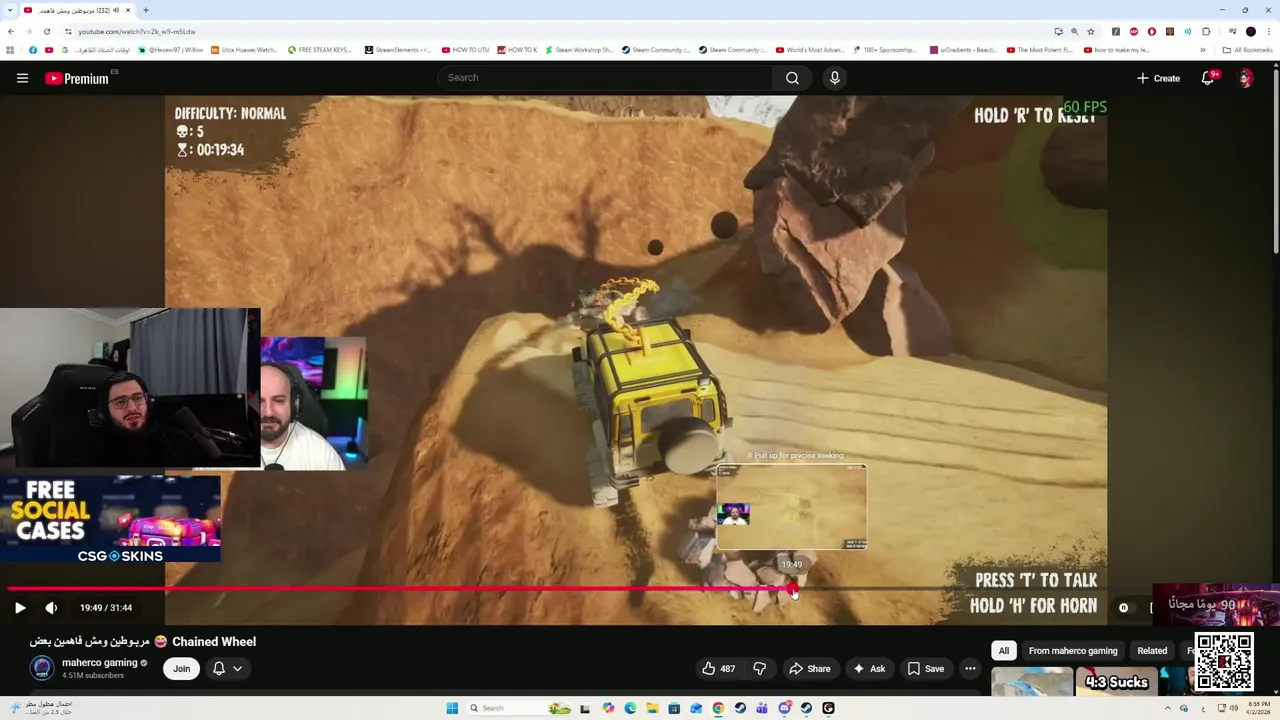Open The Most Potent bookmark

(1040, 49)
